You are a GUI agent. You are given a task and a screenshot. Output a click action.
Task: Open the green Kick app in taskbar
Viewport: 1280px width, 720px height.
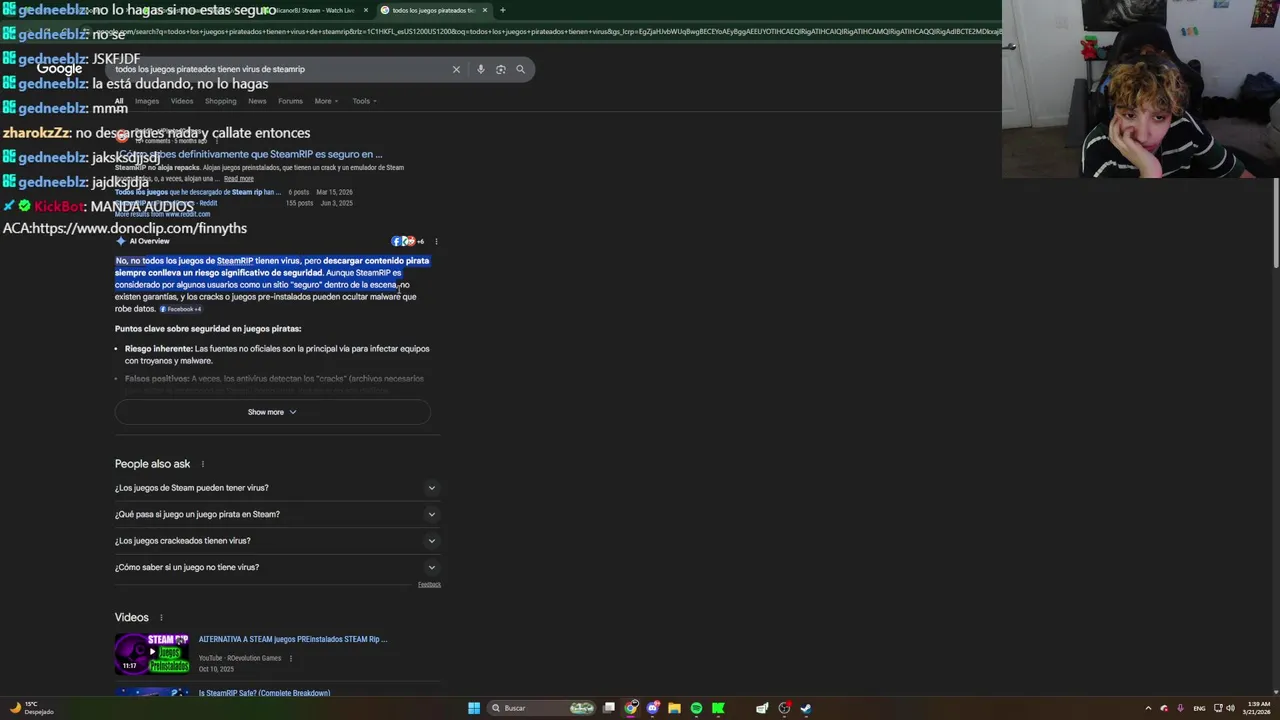(x=718, y=708)
